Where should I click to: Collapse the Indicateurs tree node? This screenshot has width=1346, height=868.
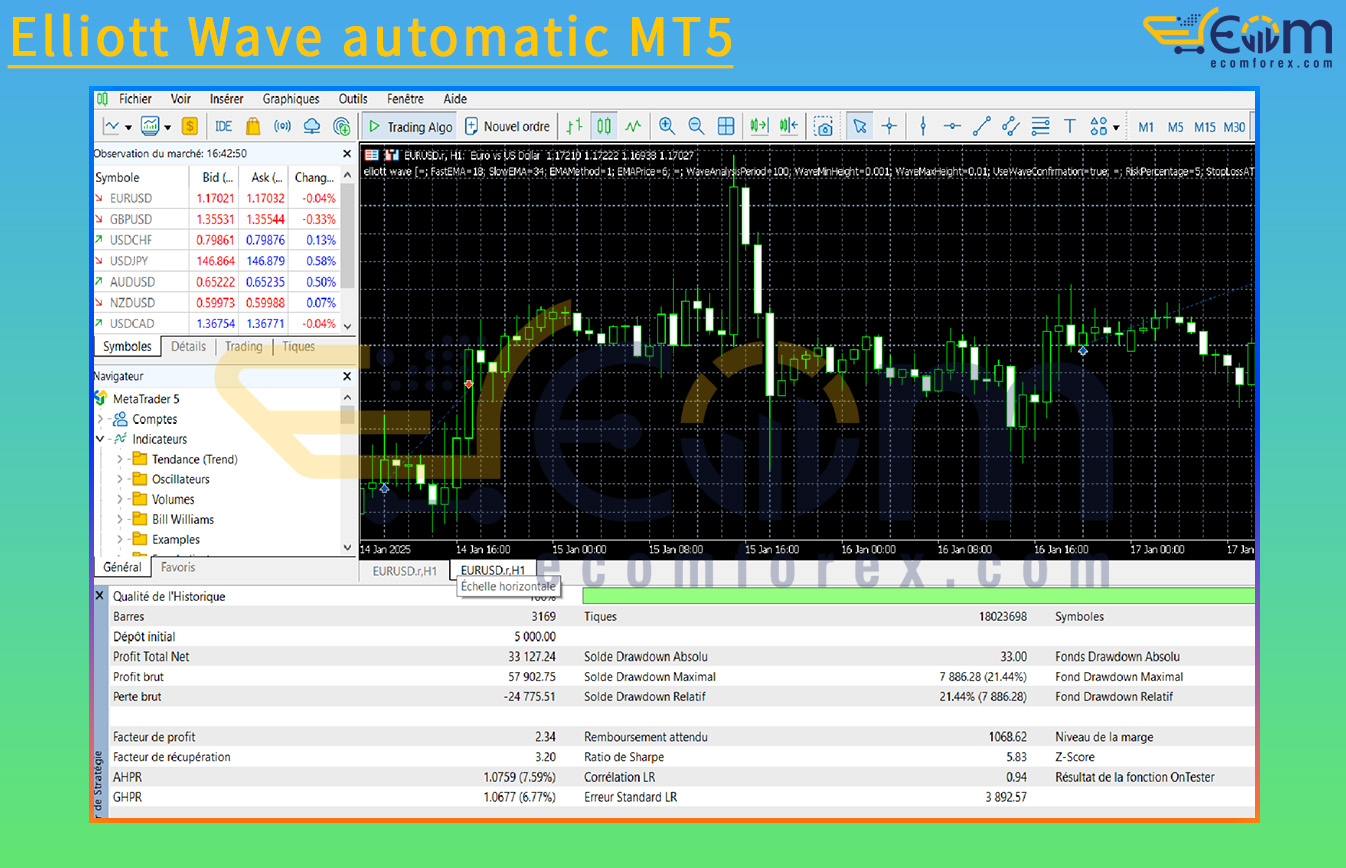(x=101, y=439)
